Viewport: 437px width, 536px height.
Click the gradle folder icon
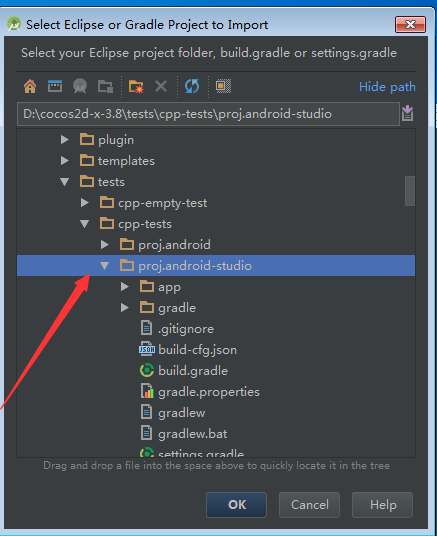click(147, 307)
